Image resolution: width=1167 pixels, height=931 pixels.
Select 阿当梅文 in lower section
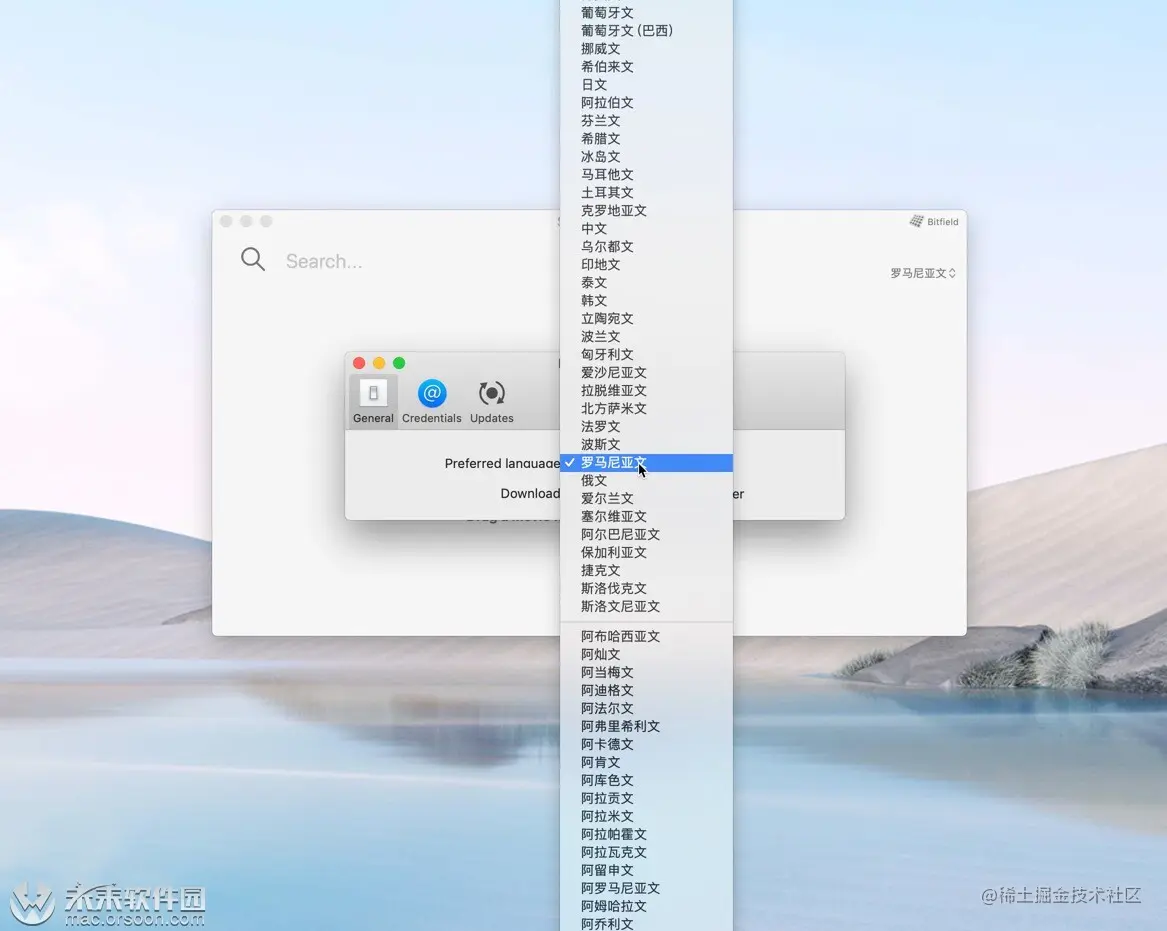point(646,672)
